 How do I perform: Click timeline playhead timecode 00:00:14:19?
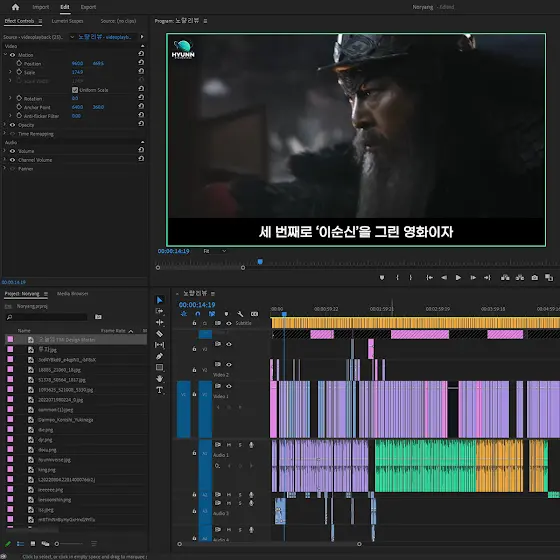click(197, 305)
